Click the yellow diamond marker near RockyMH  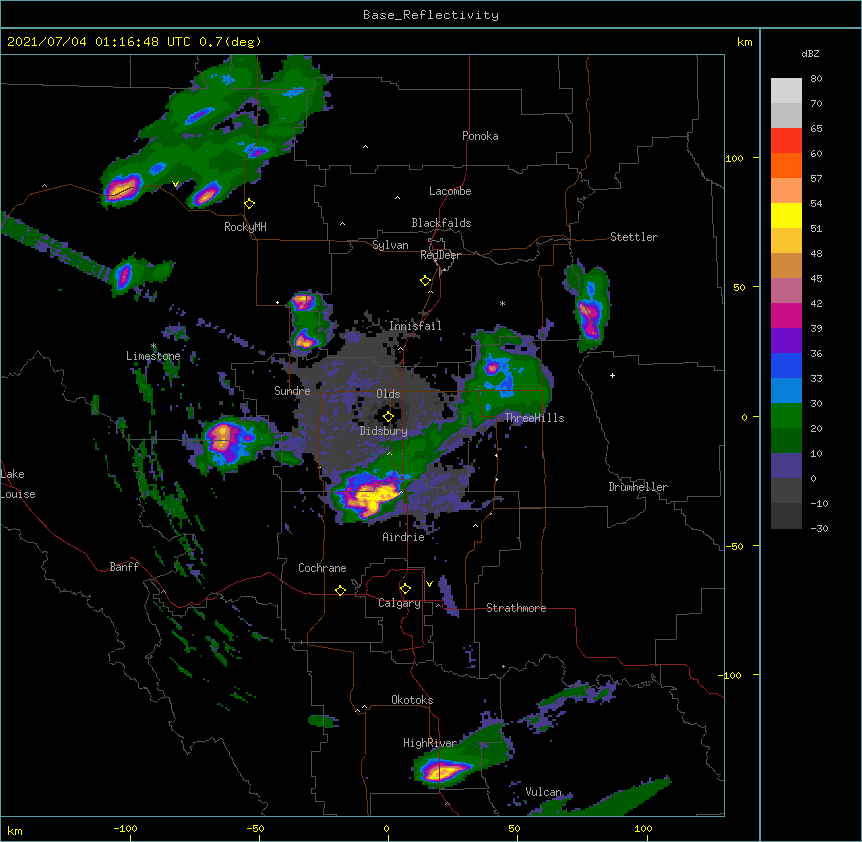pos(250,204)
